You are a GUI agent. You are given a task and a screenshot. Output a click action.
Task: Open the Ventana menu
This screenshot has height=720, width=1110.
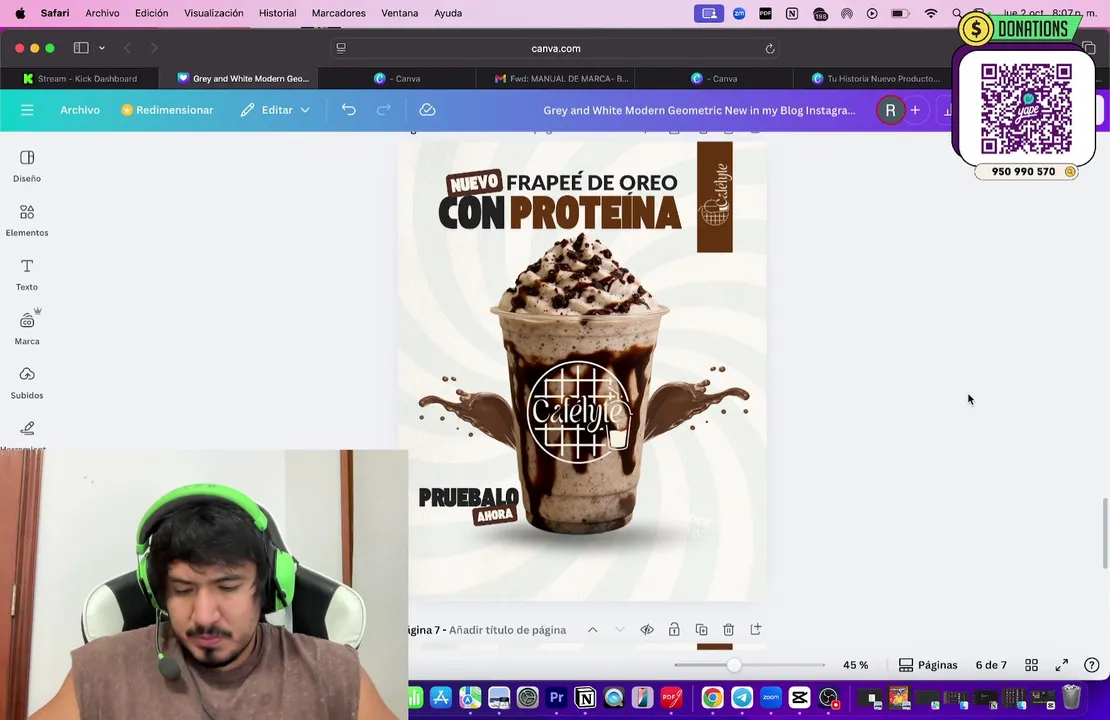399,13
